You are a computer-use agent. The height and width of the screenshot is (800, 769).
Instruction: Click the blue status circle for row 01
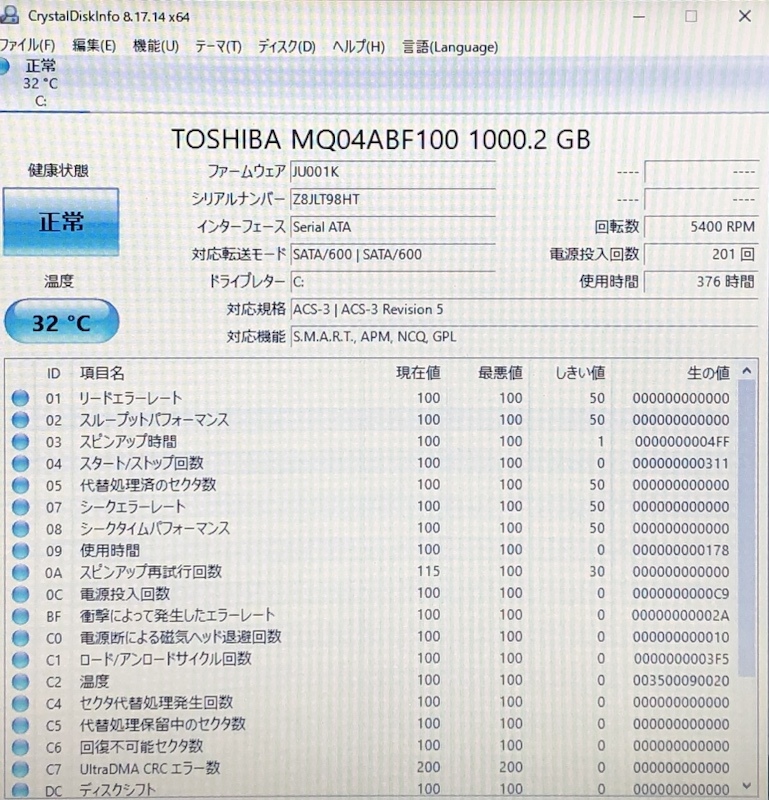tap(20, 398)
